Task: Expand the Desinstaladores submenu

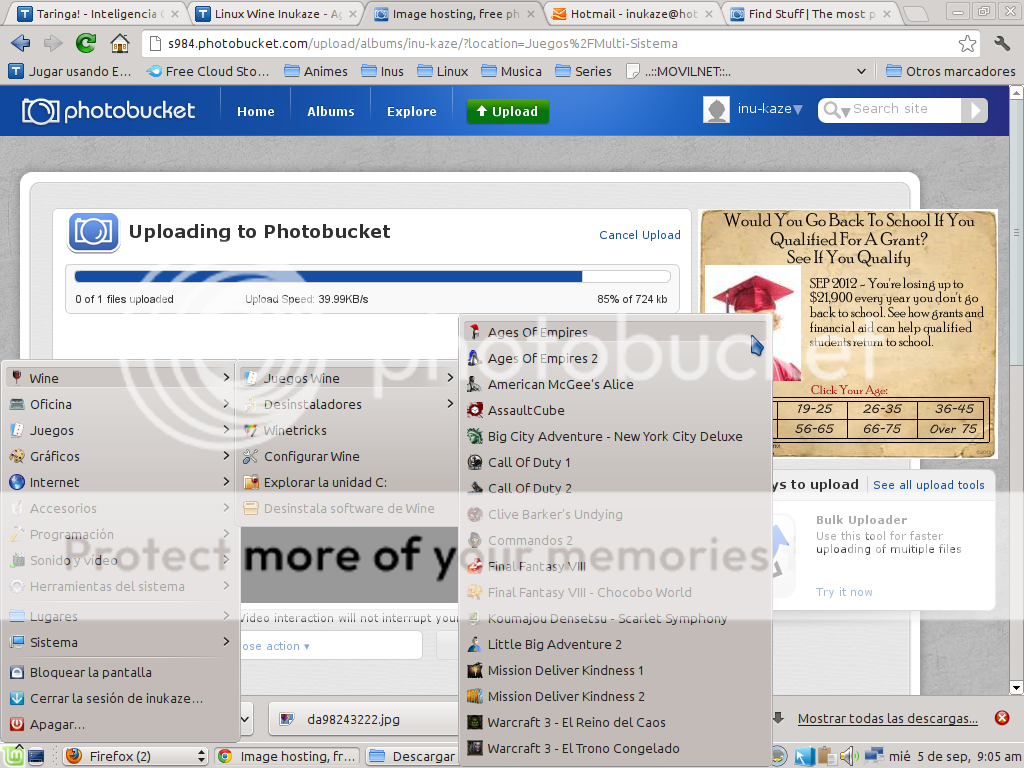Action: (x=348, y=404)
